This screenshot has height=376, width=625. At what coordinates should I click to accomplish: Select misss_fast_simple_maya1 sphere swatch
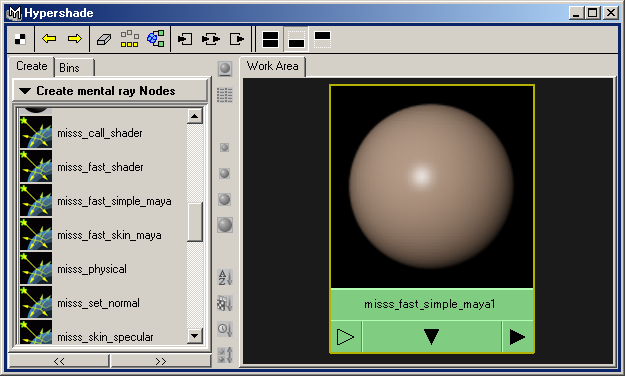pyautogui.click(x=432, y=187)
